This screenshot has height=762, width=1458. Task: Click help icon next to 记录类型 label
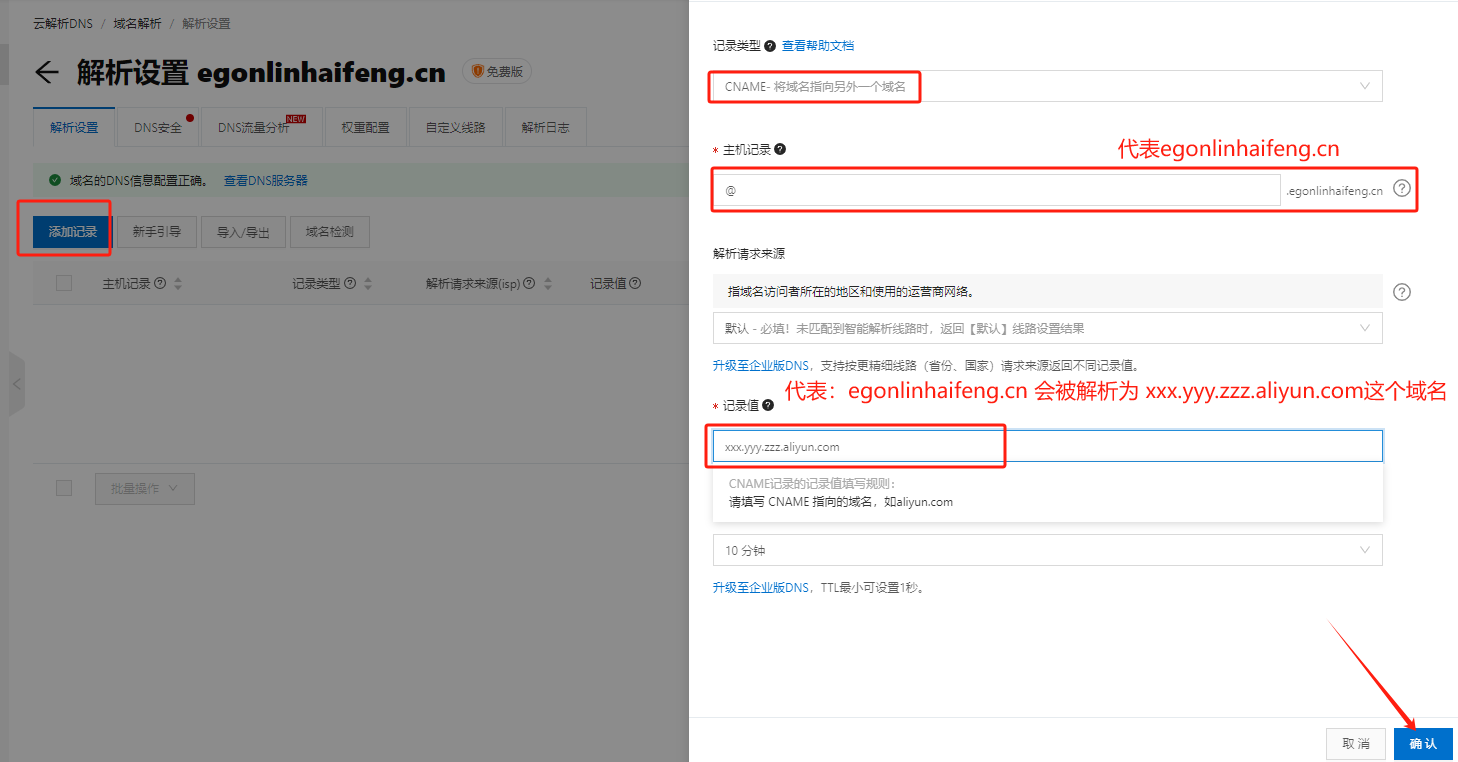770,46
